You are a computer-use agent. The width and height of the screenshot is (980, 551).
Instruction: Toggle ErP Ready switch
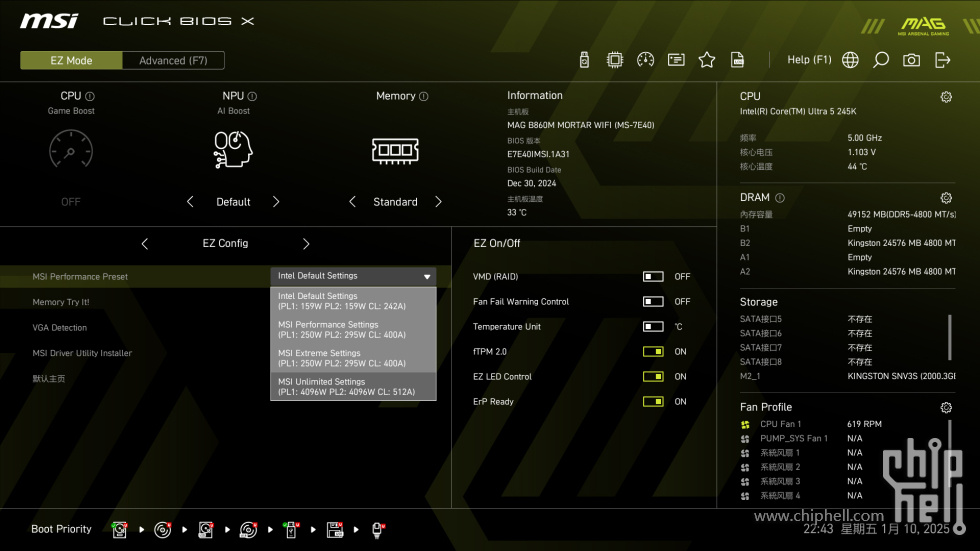click(653, 402)
